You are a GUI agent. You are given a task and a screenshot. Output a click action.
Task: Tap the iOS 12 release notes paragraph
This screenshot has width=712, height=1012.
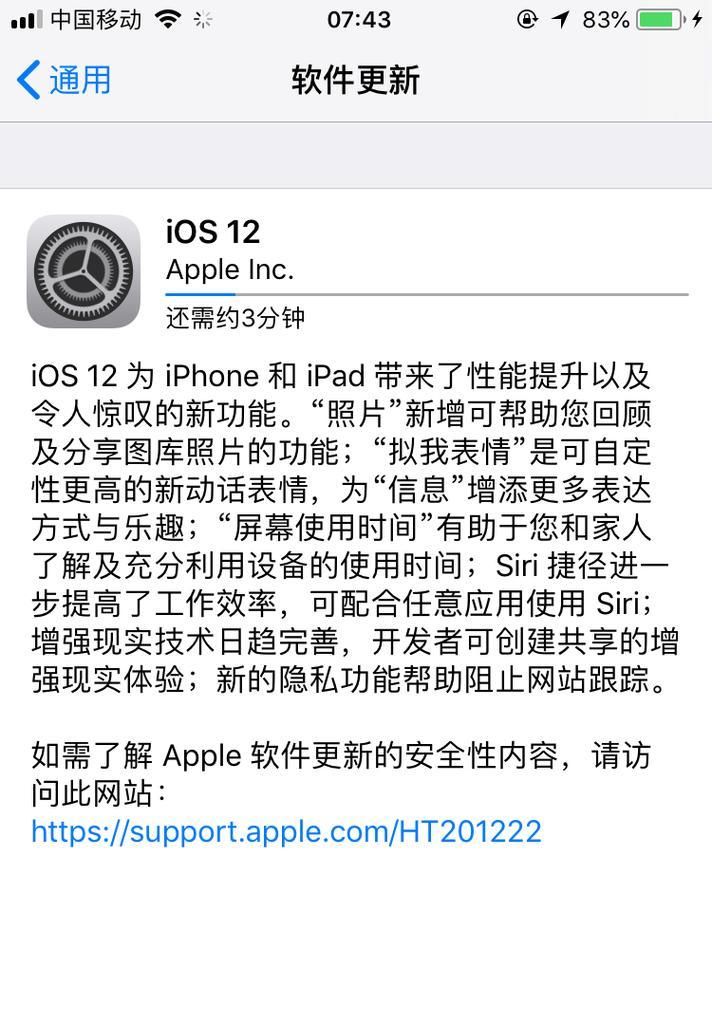(x=354, y=528)
